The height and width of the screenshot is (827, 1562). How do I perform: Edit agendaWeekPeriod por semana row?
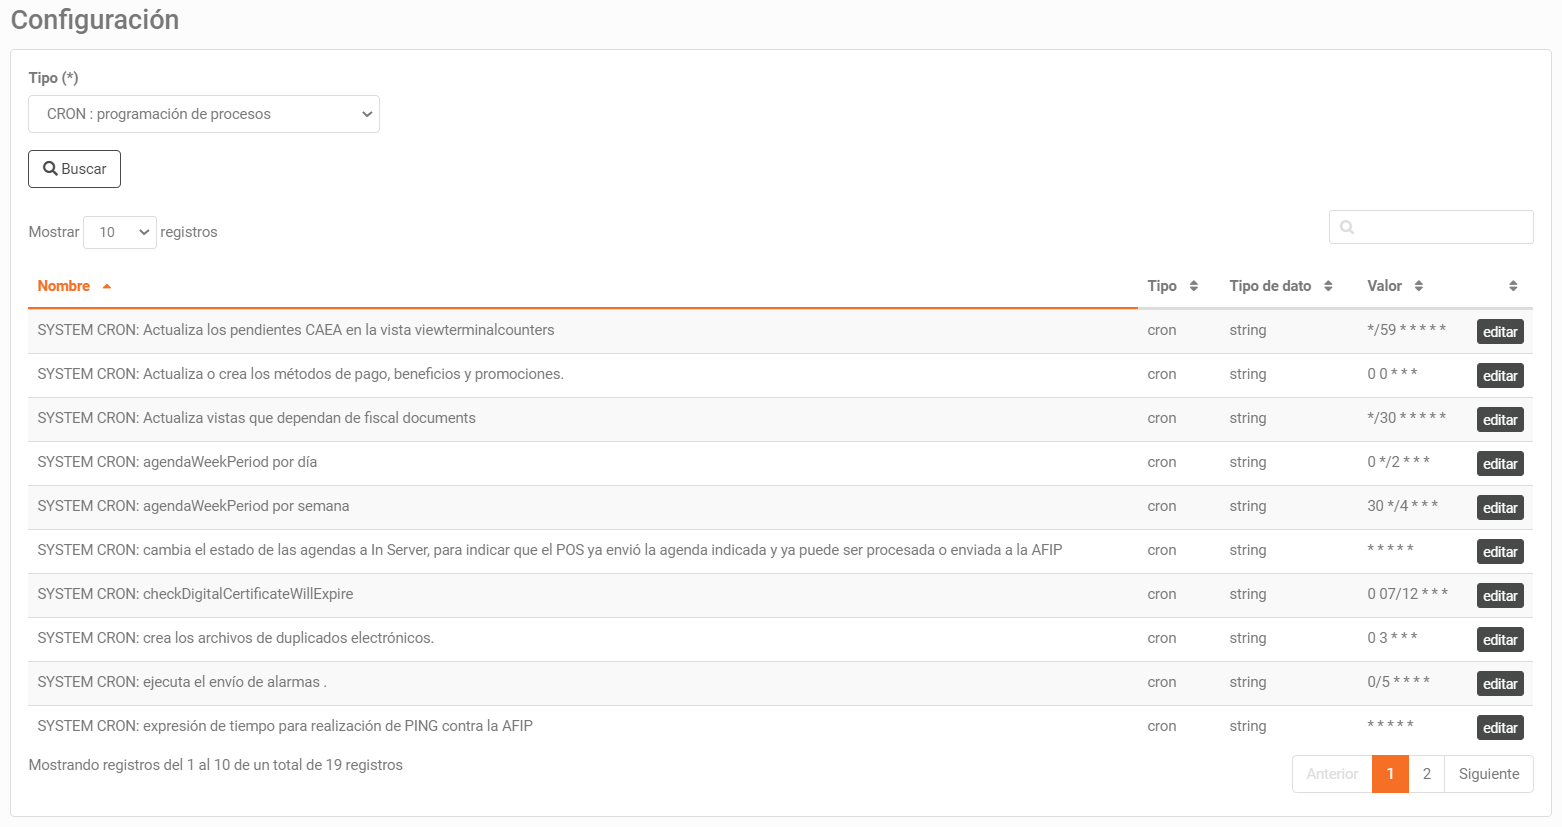[x=1500, y=508]
